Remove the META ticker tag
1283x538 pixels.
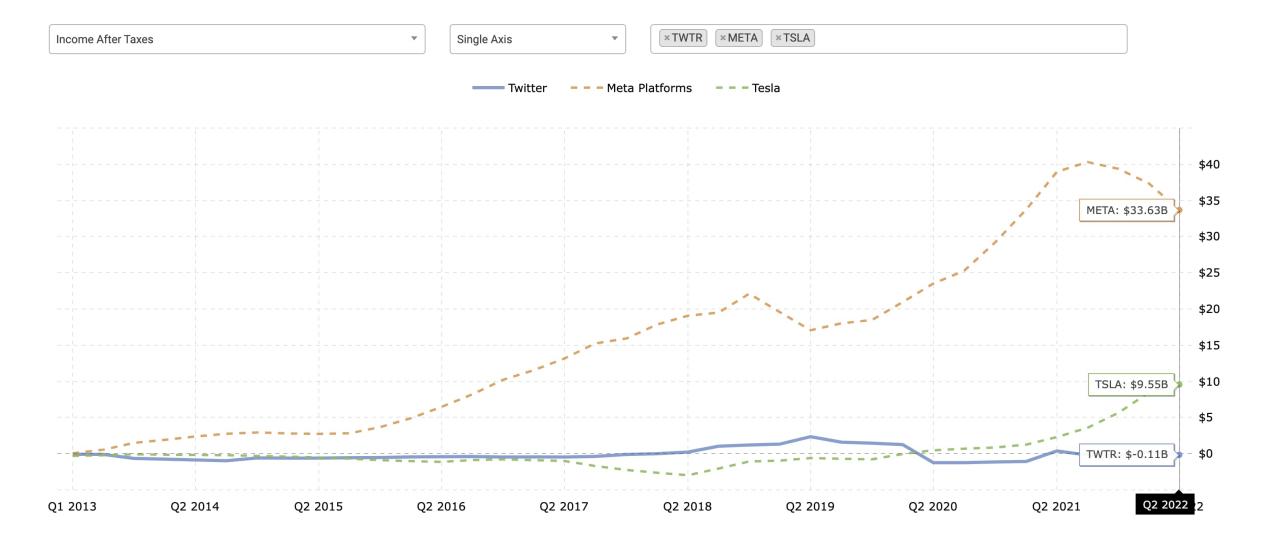point(723,39)
